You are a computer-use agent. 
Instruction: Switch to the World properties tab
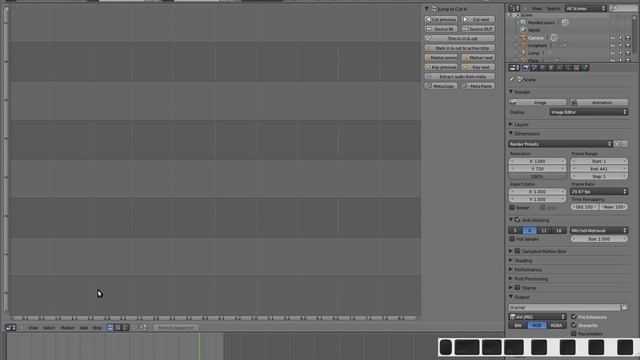(x=542, y=68)
